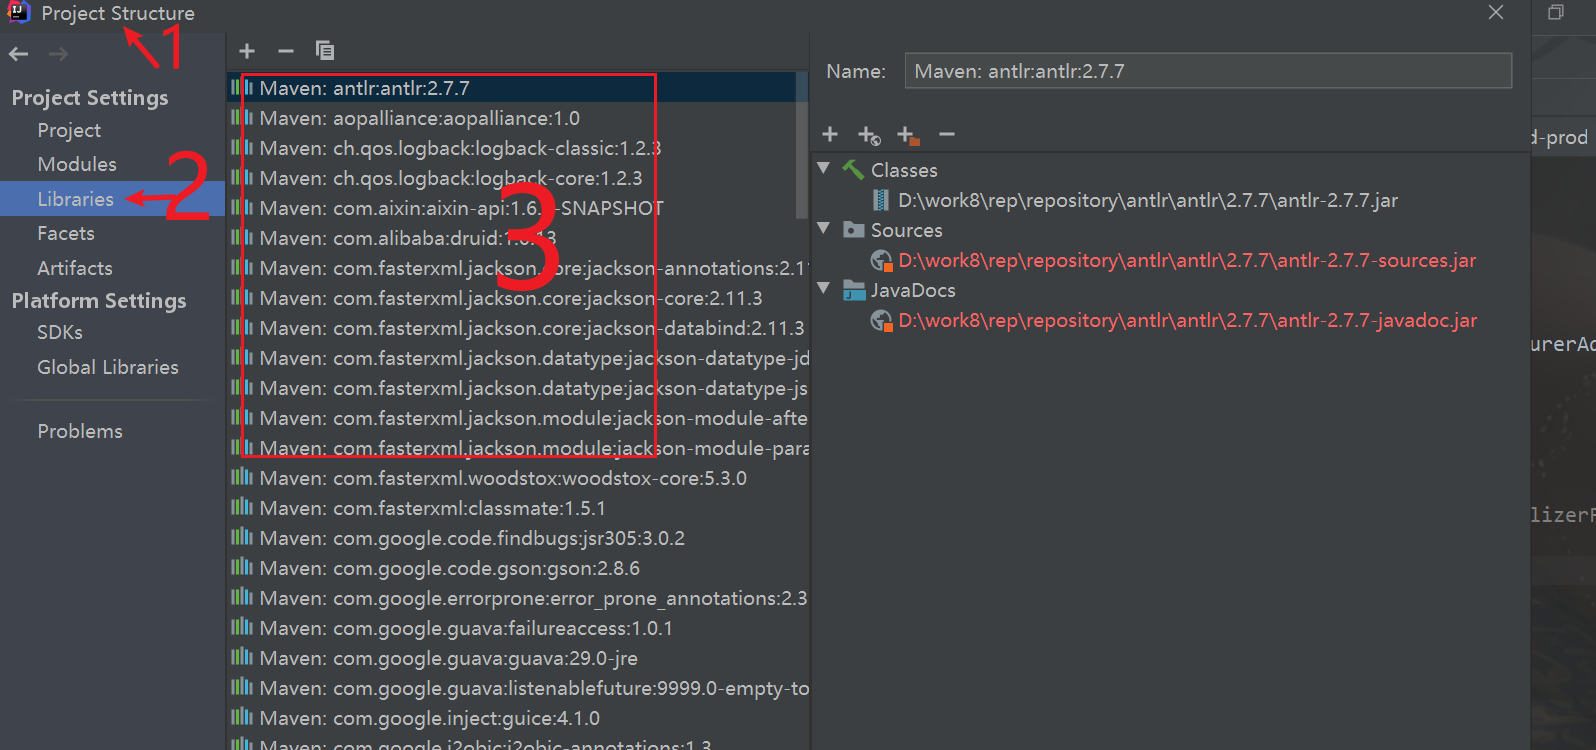Close the Project Structure dialog
Screen dimensions: 1596x750
click(x=1496, y=12)
